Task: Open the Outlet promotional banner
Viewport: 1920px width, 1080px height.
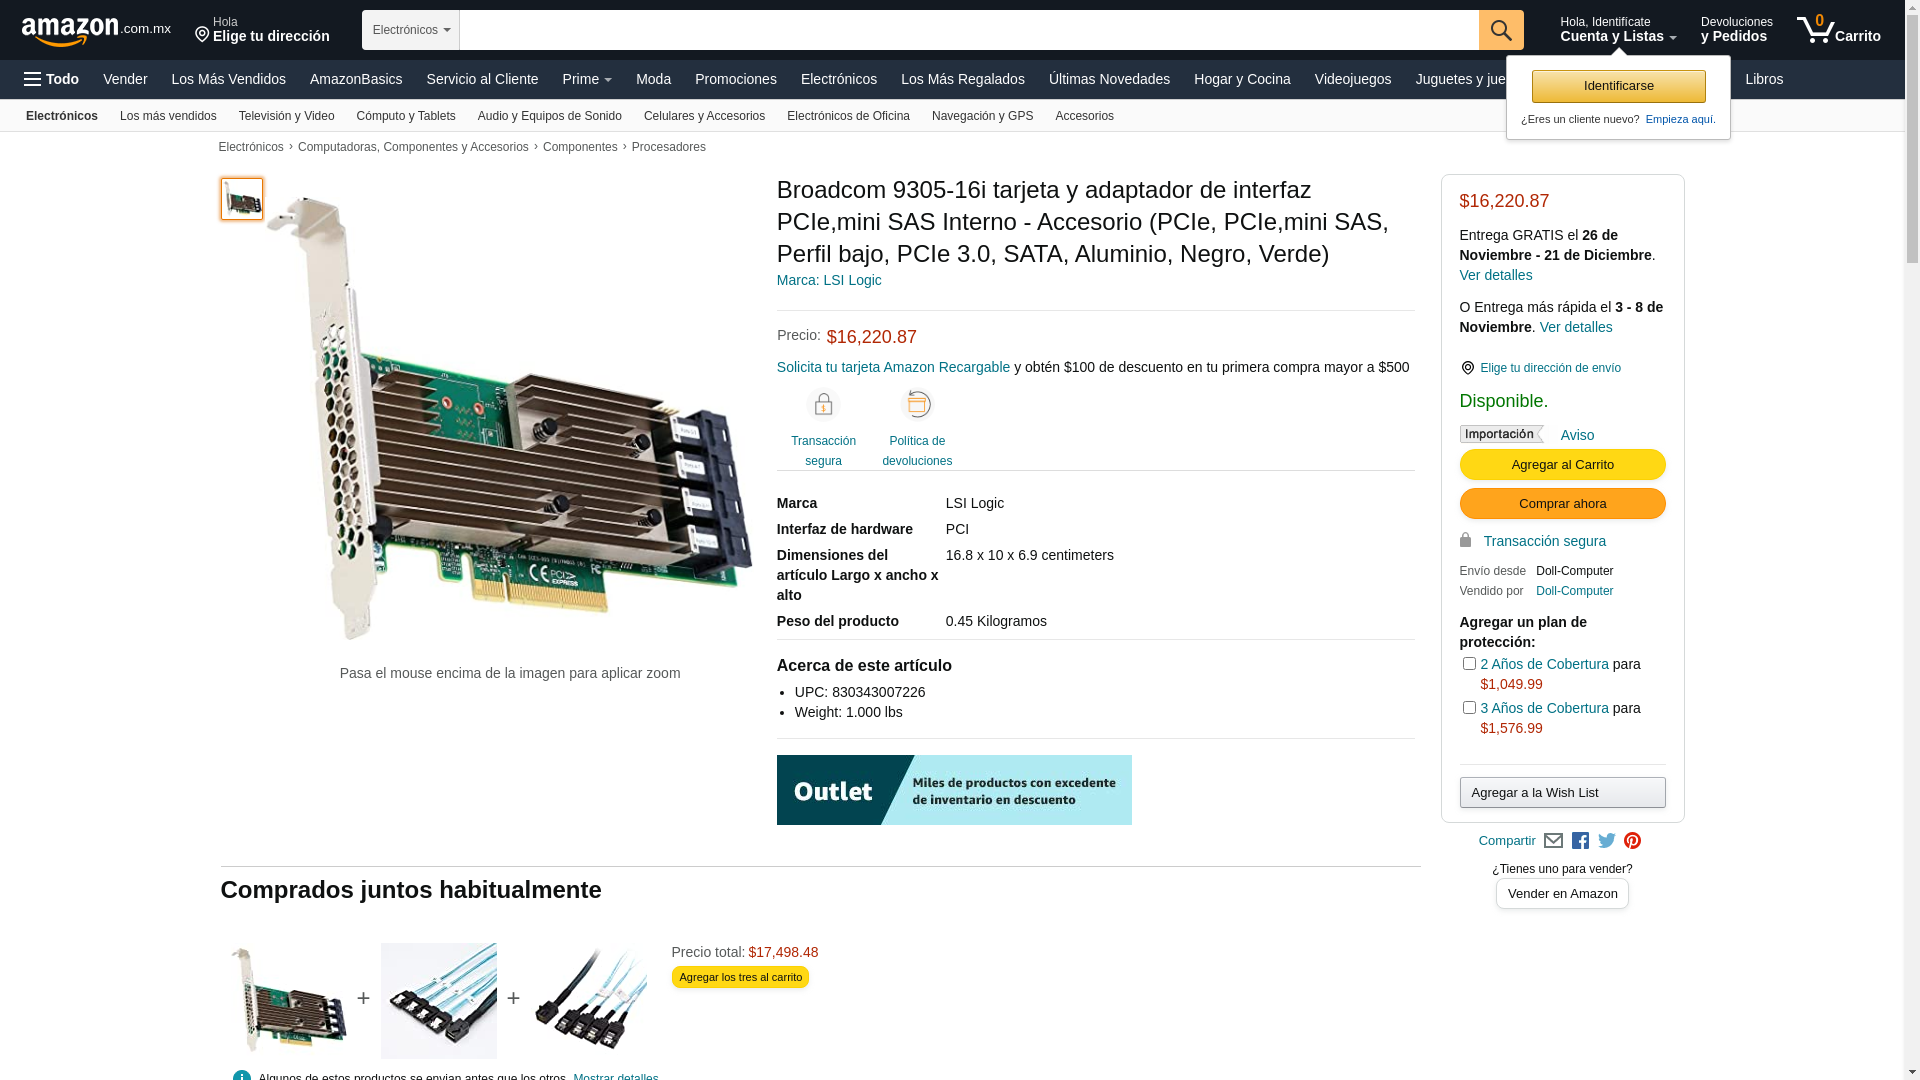Action: click(x=954, y=790)
